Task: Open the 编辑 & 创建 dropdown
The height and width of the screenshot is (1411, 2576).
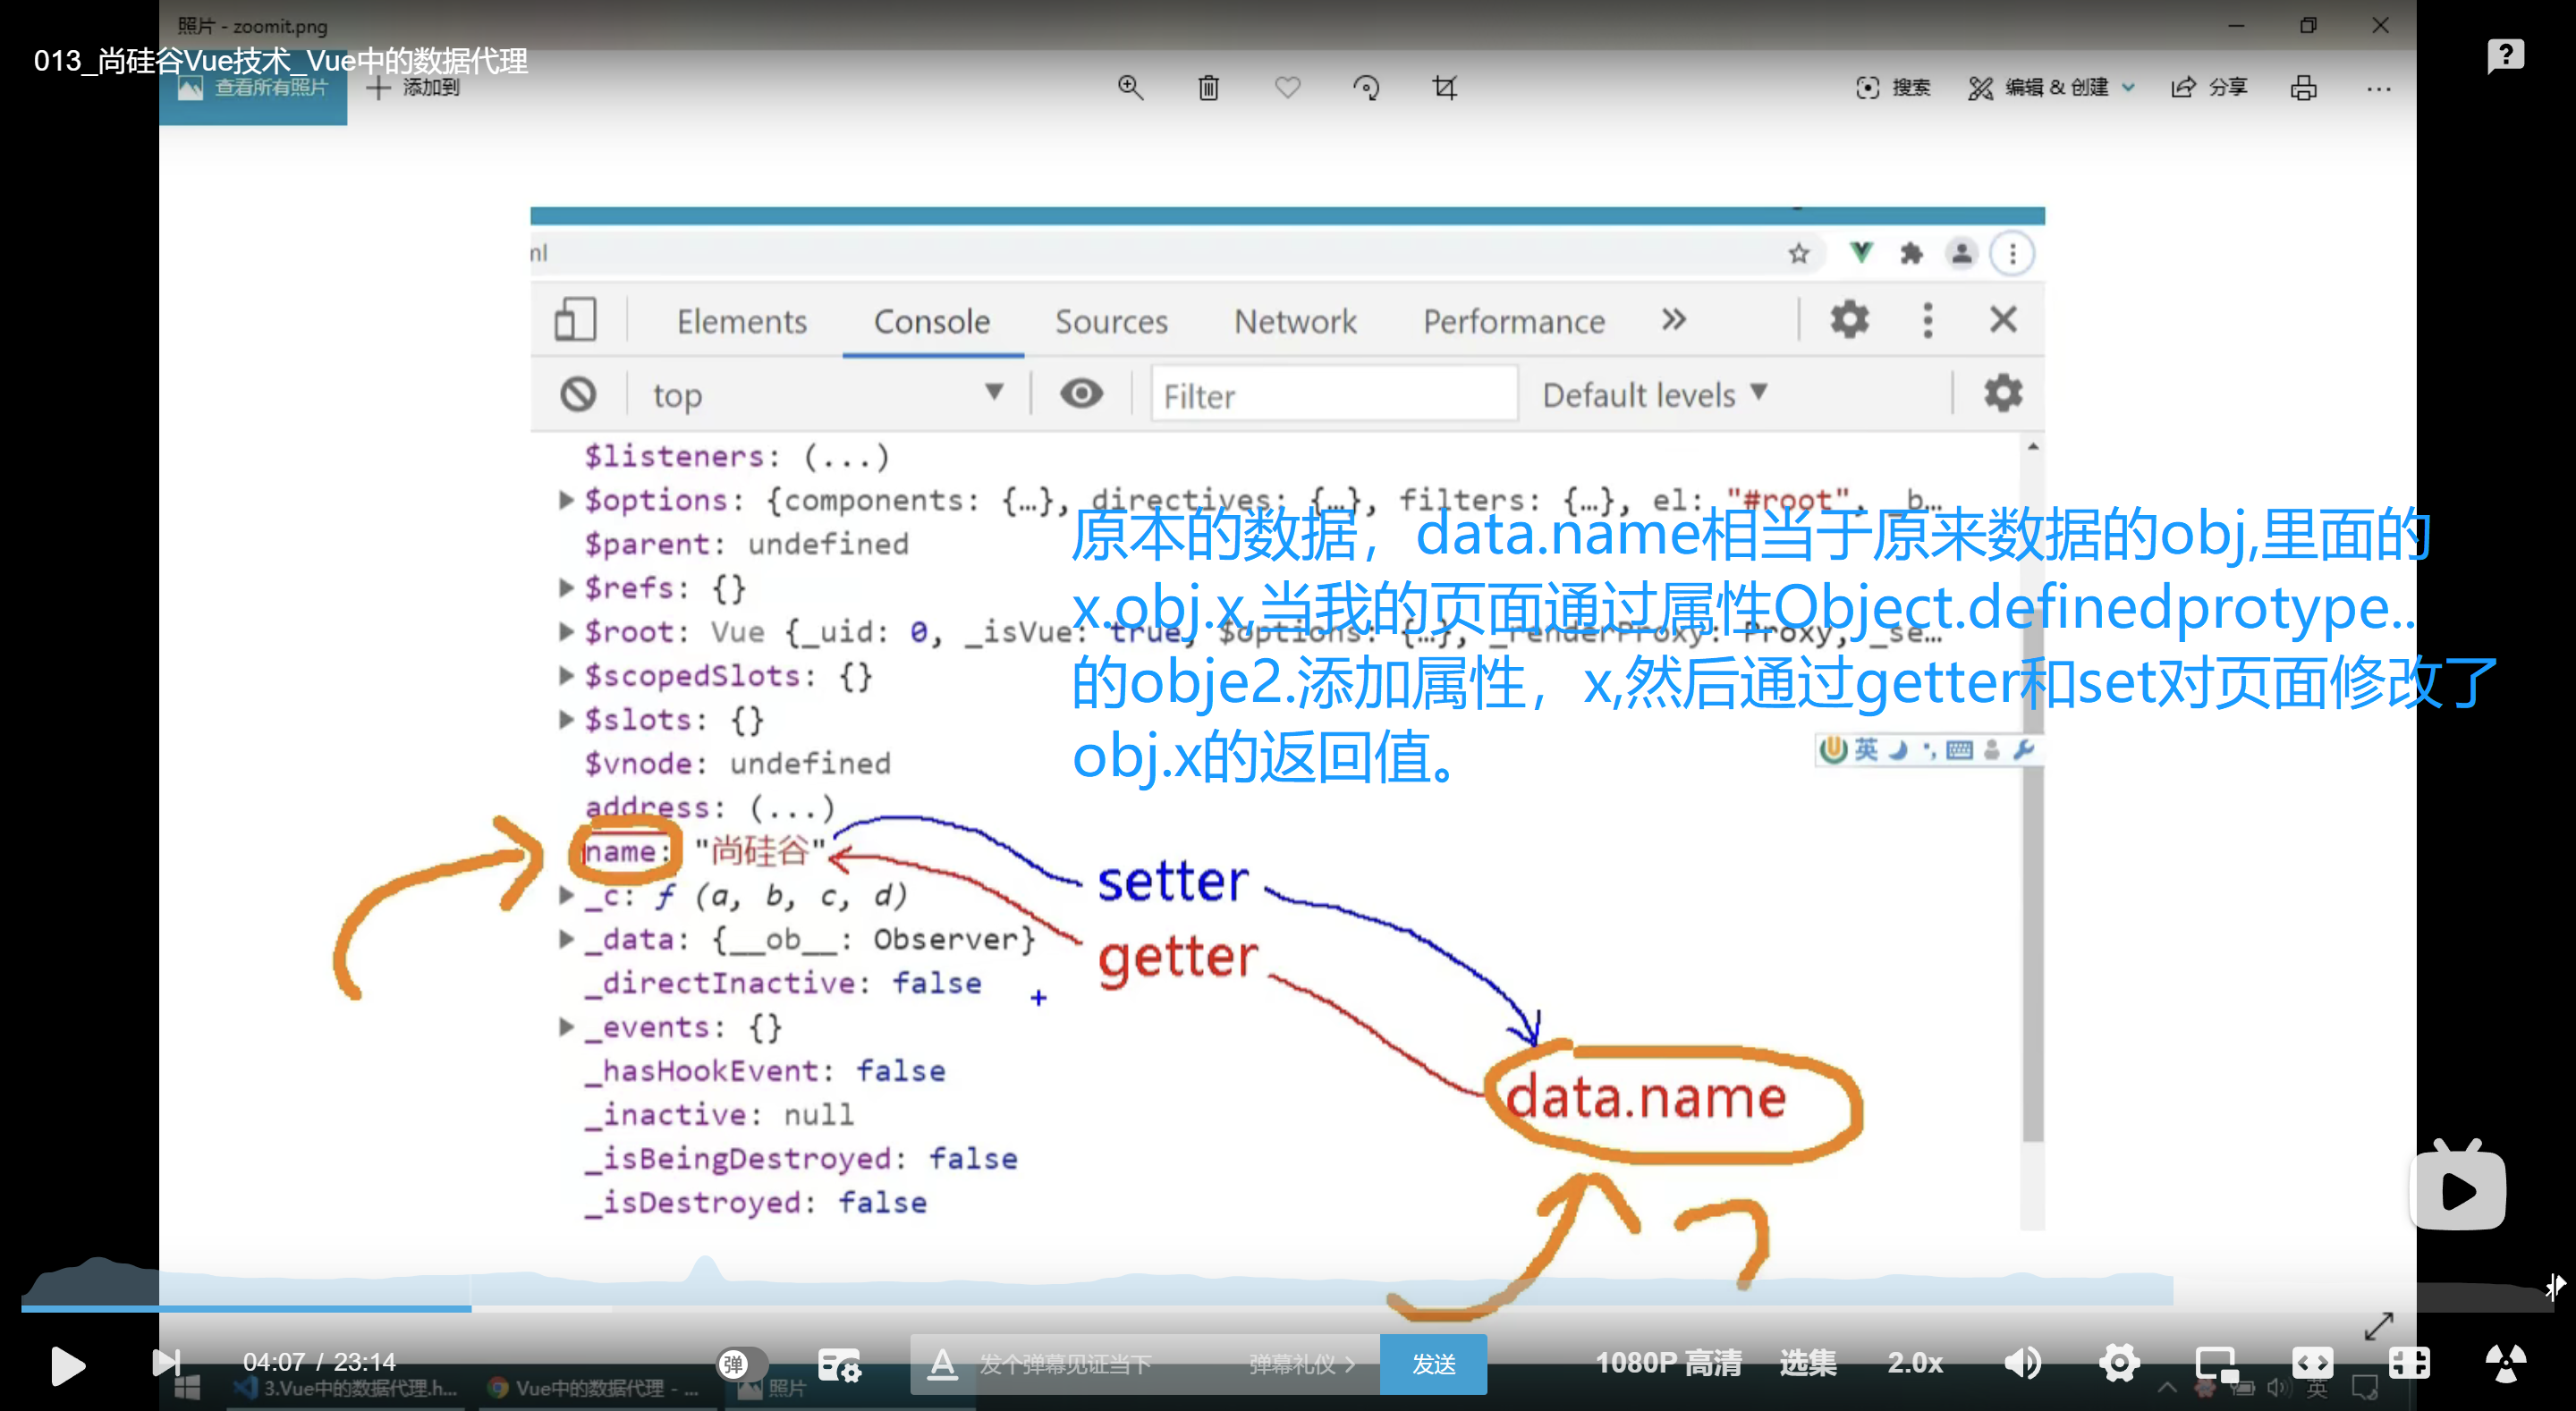Action: click(x=2052, y=88)
